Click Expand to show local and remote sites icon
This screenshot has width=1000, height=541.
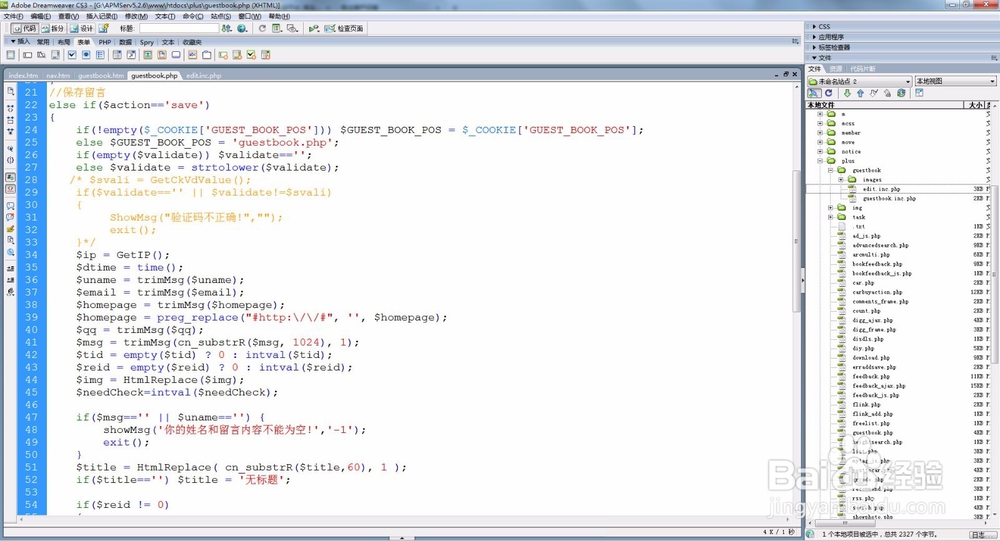click(919, 93)
